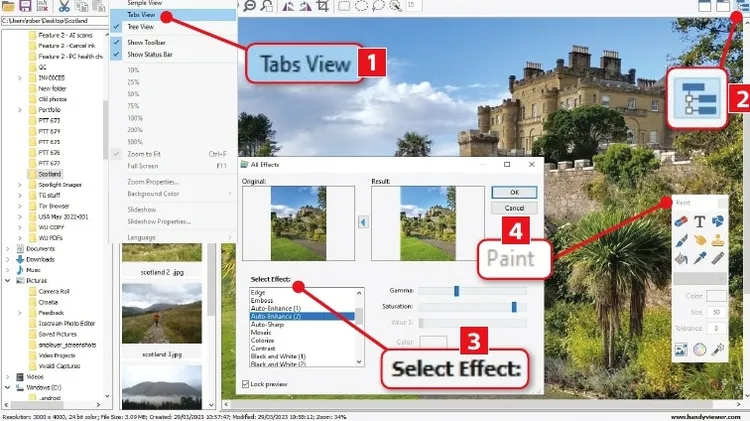Viewport: 750px width, 421px height.
Task: Click the Size input field in Paint panel
Action: pyautogui.click(x=716, y=312)
